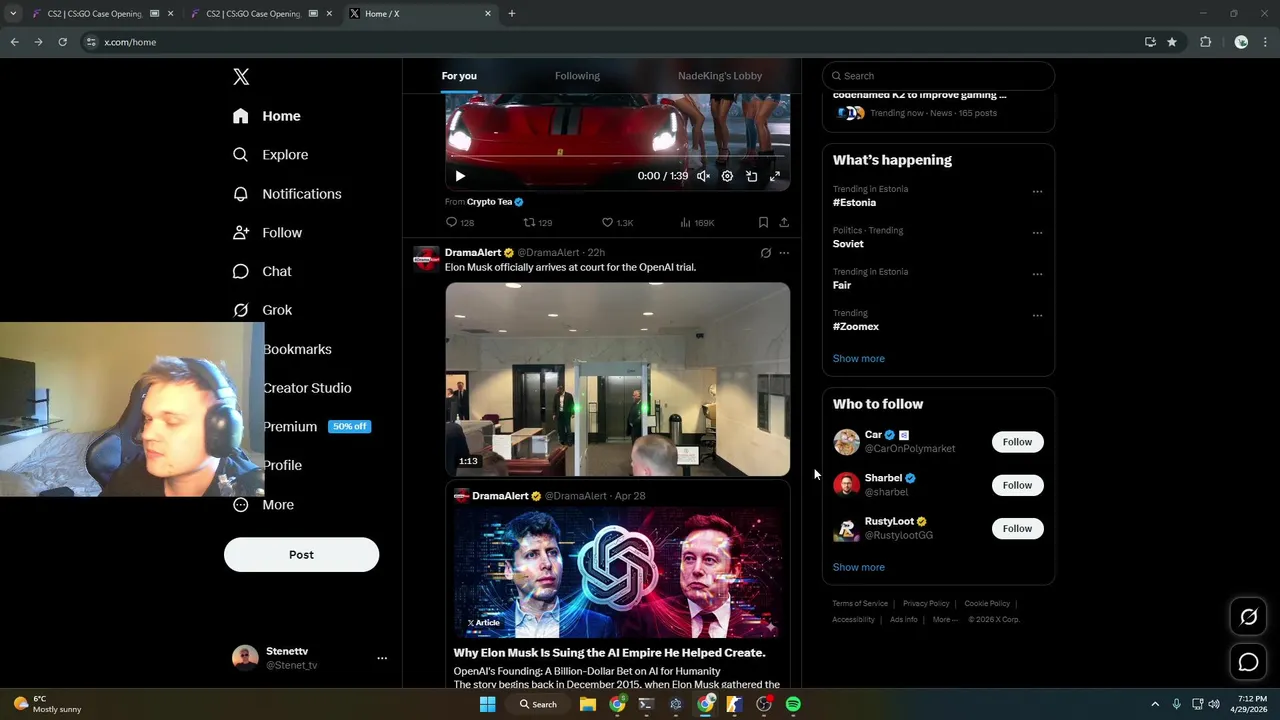Open DramaAlert profile avatar
The image size is (1280, 720).
pyautogui.click(x=427, y=259)
